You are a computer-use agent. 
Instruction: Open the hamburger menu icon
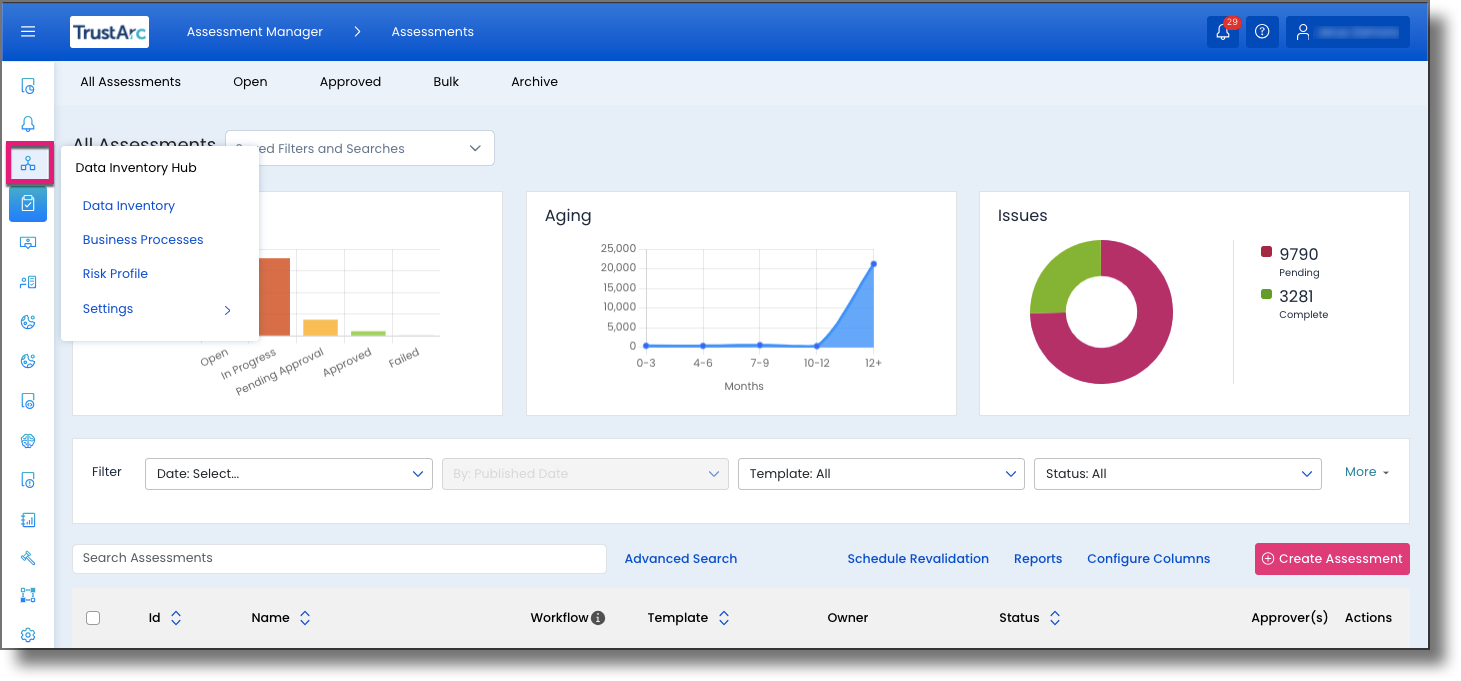[x=28, y=32]
